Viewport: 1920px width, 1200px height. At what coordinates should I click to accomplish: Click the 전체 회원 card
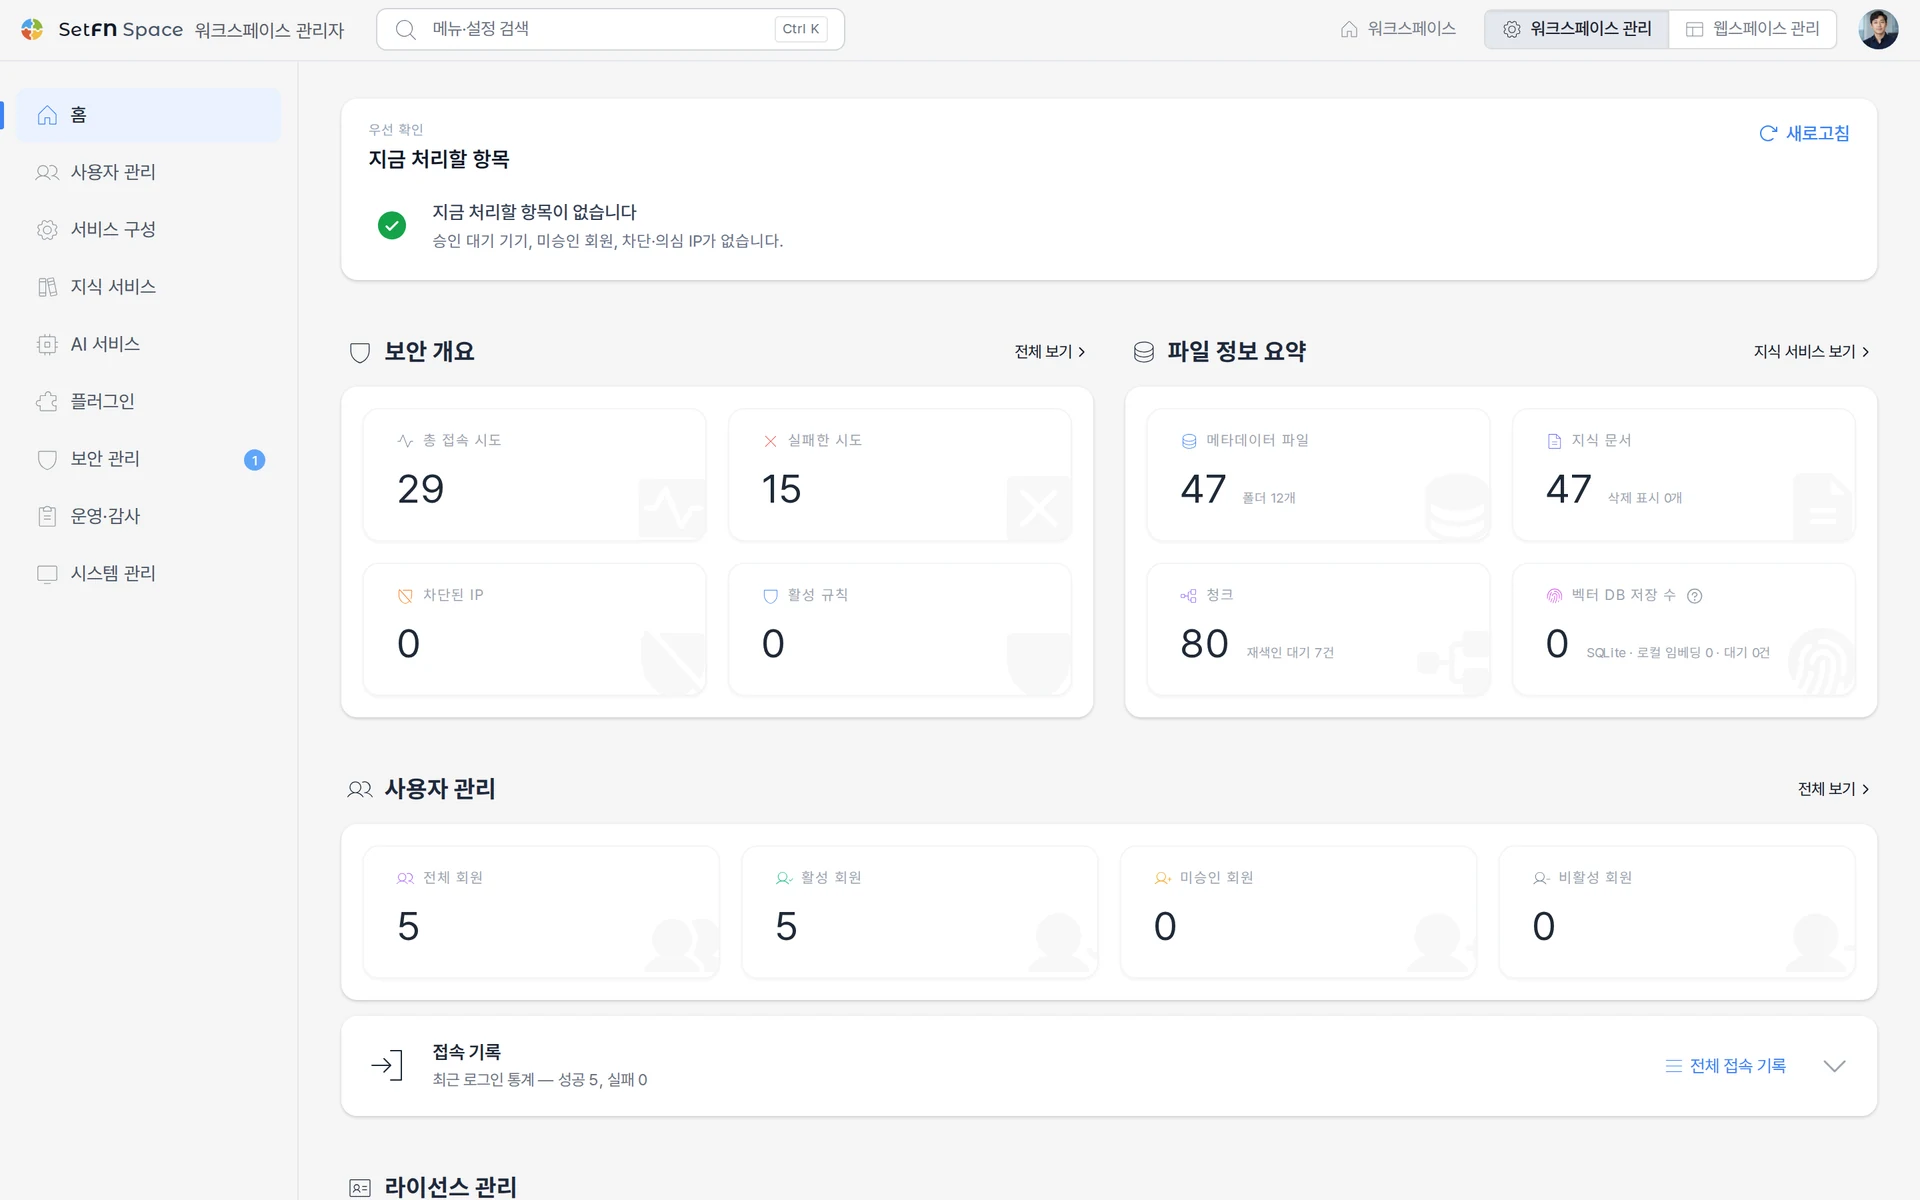pos(541,912)
